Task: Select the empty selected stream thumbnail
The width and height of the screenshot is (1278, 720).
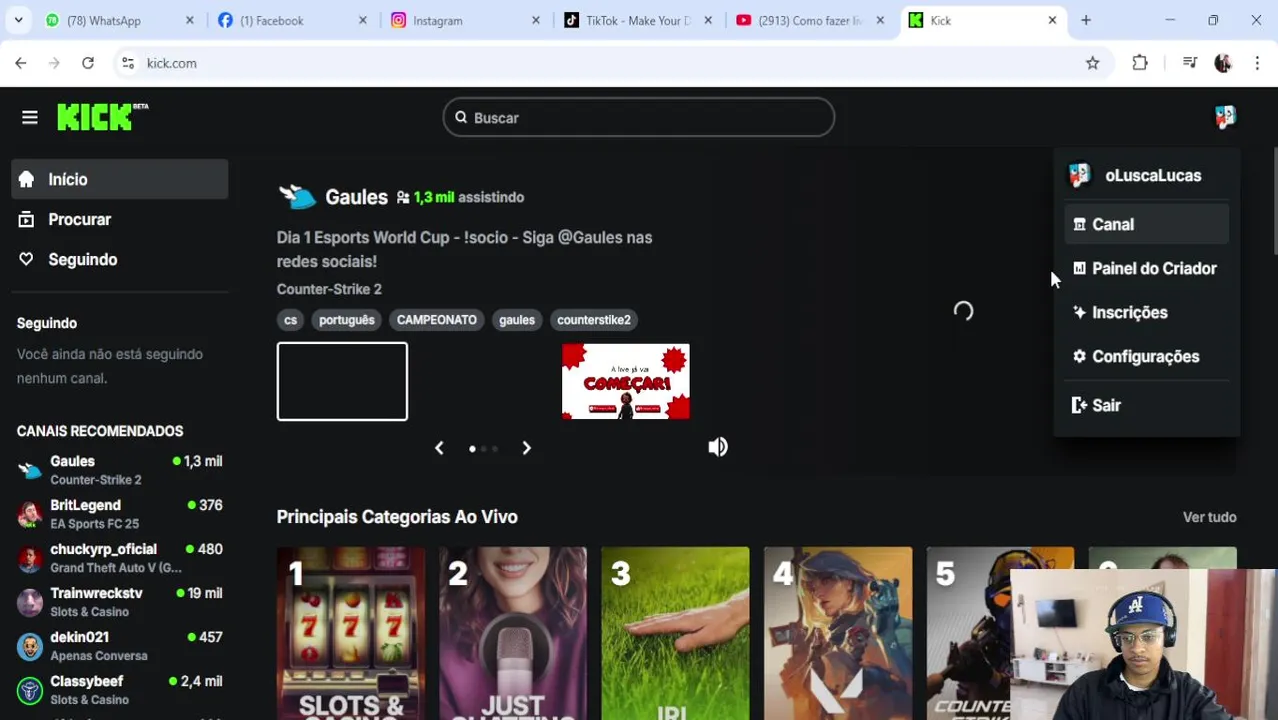Action: pyautogui.click(x=342, y=381)
